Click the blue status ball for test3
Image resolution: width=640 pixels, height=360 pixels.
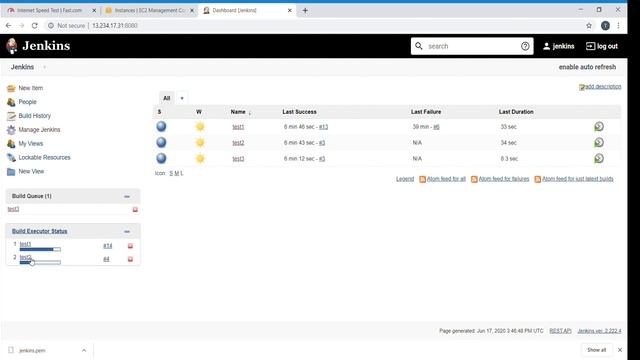[161, 158]
